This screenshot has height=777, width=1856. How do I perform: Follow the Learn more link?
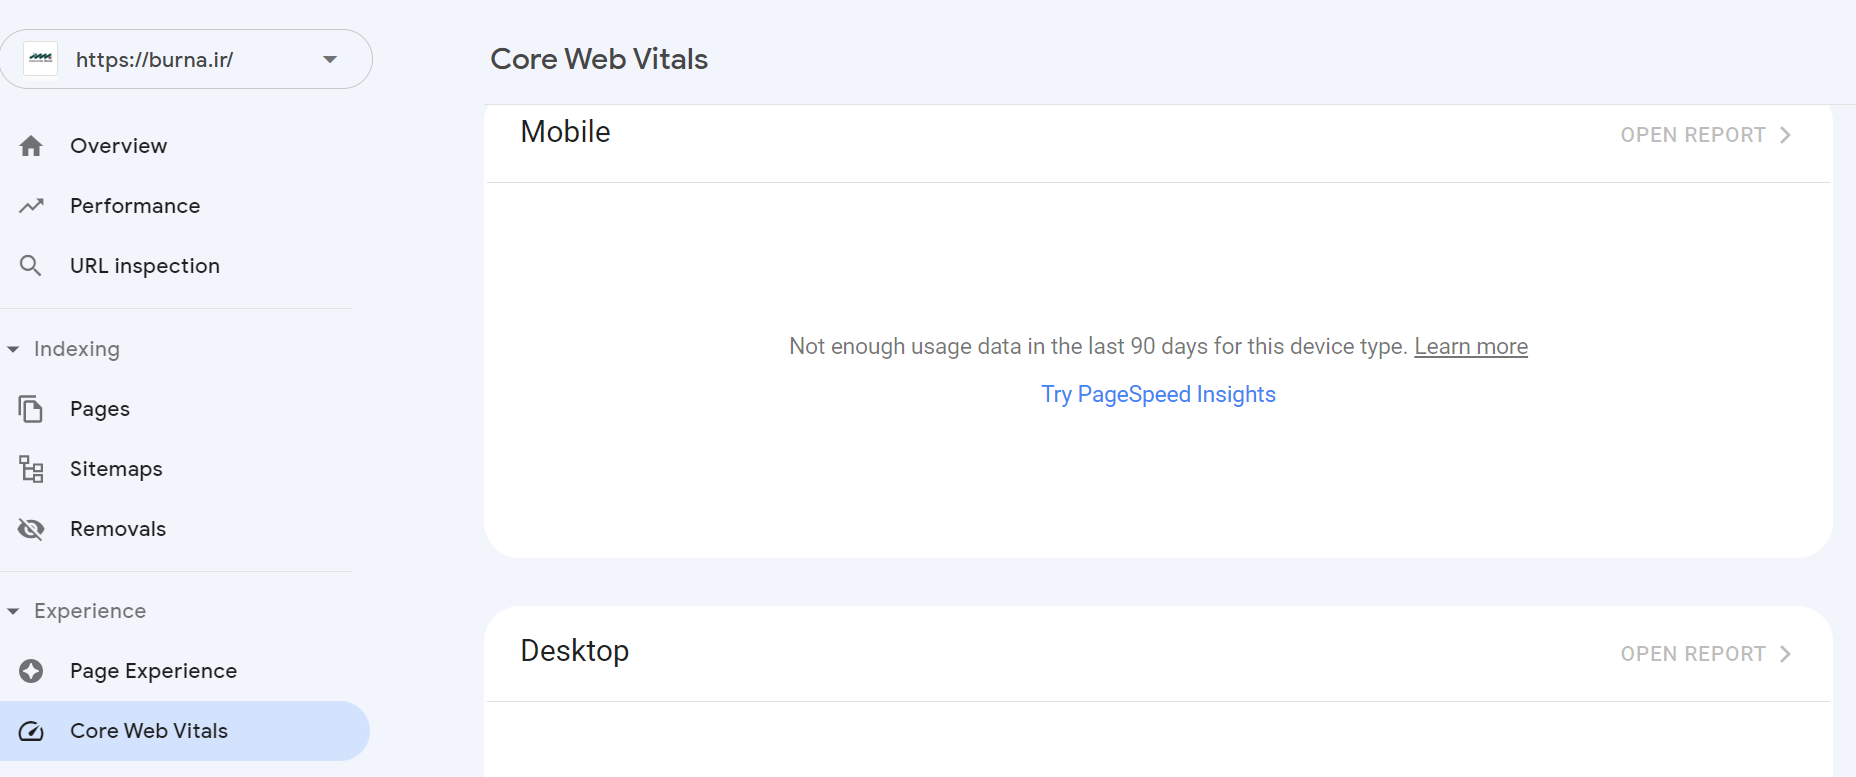coord(1470,346)
